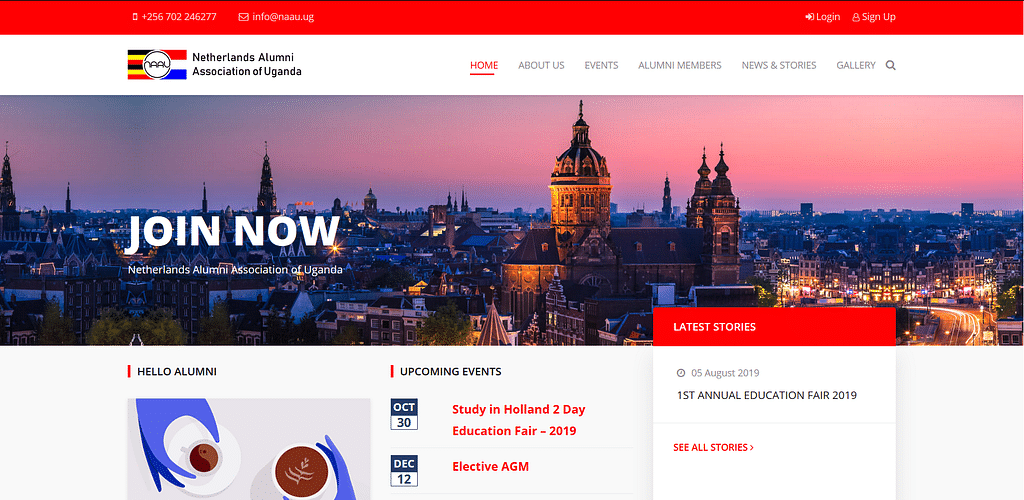Click See All Stories link

point(713,448)
